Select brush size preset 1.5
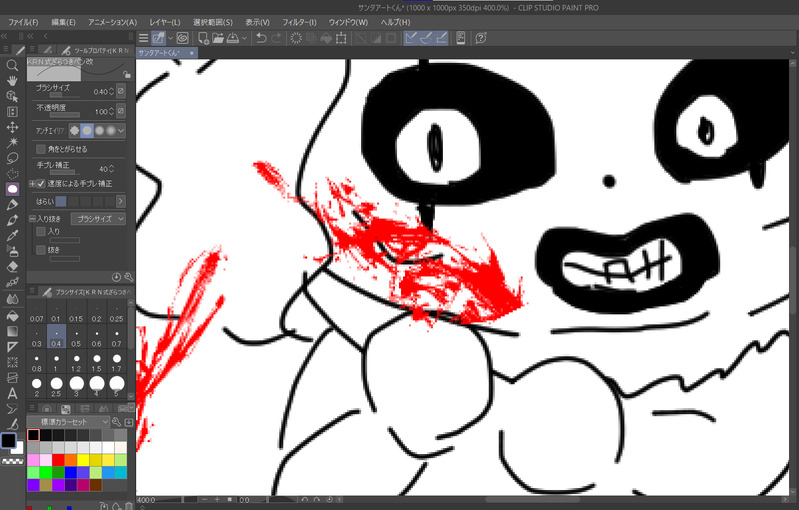Screen dimensions: 799x510 [97, 363]
